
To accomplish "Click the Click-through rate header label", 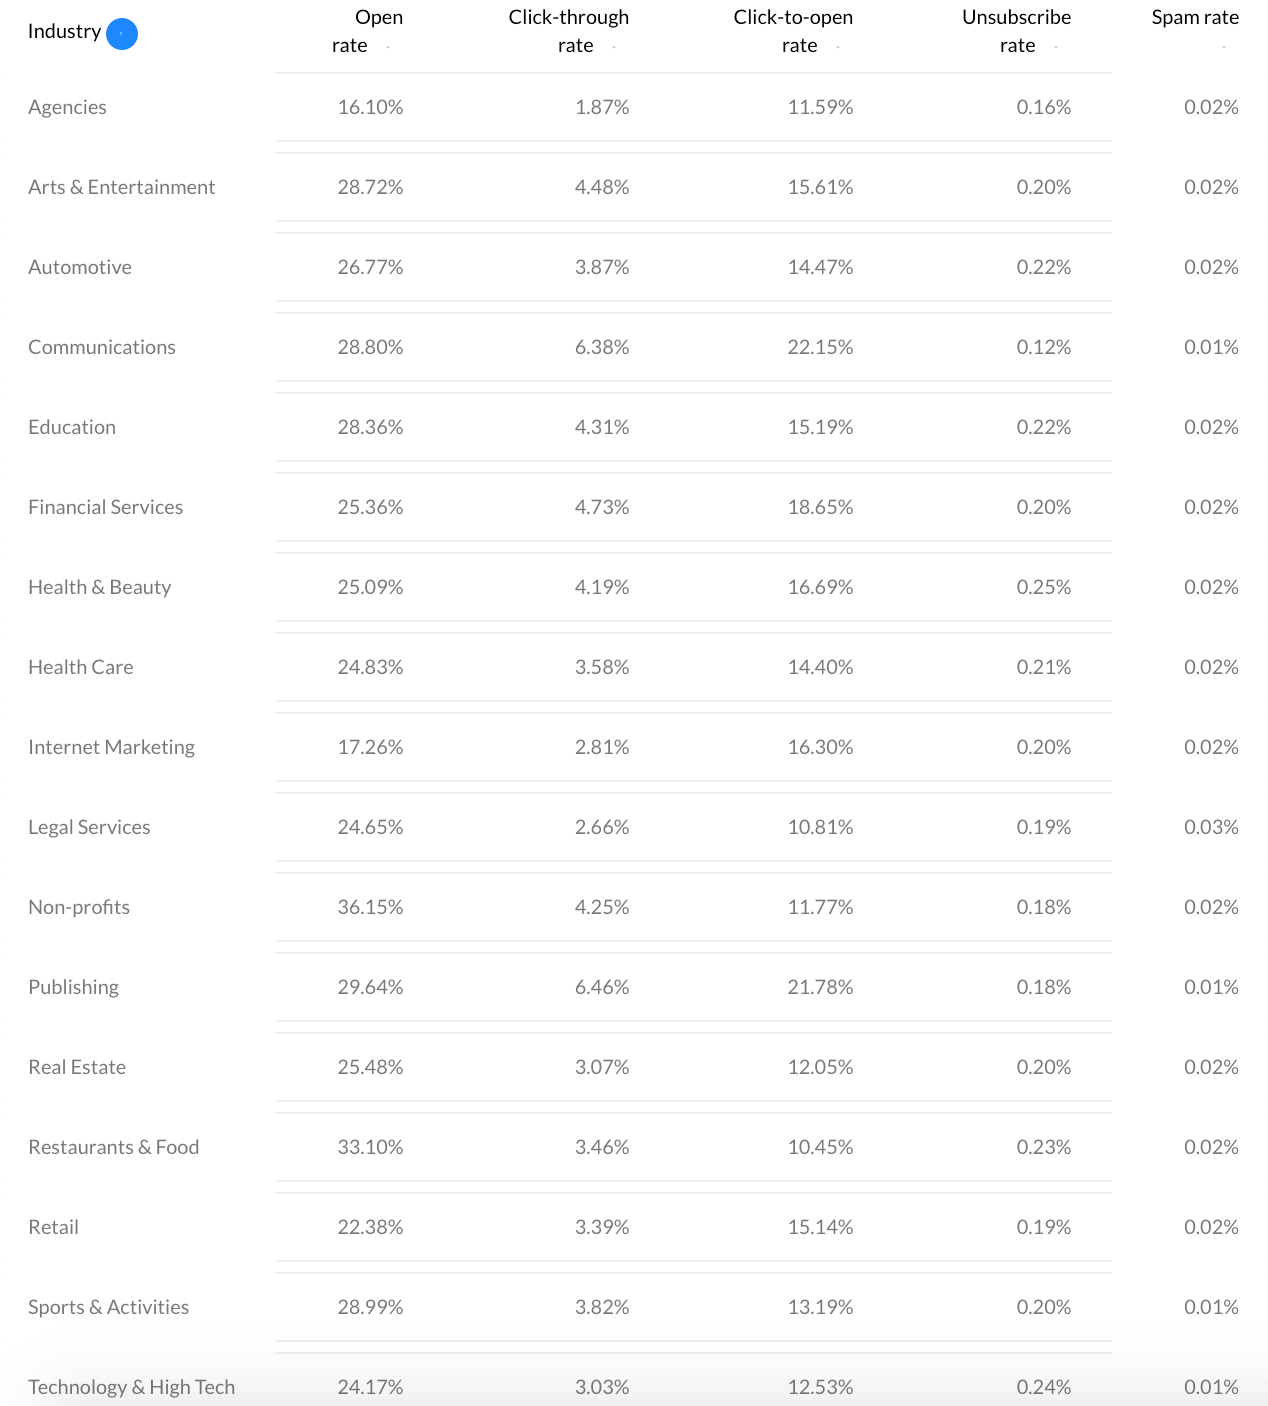I will [568, 31].
